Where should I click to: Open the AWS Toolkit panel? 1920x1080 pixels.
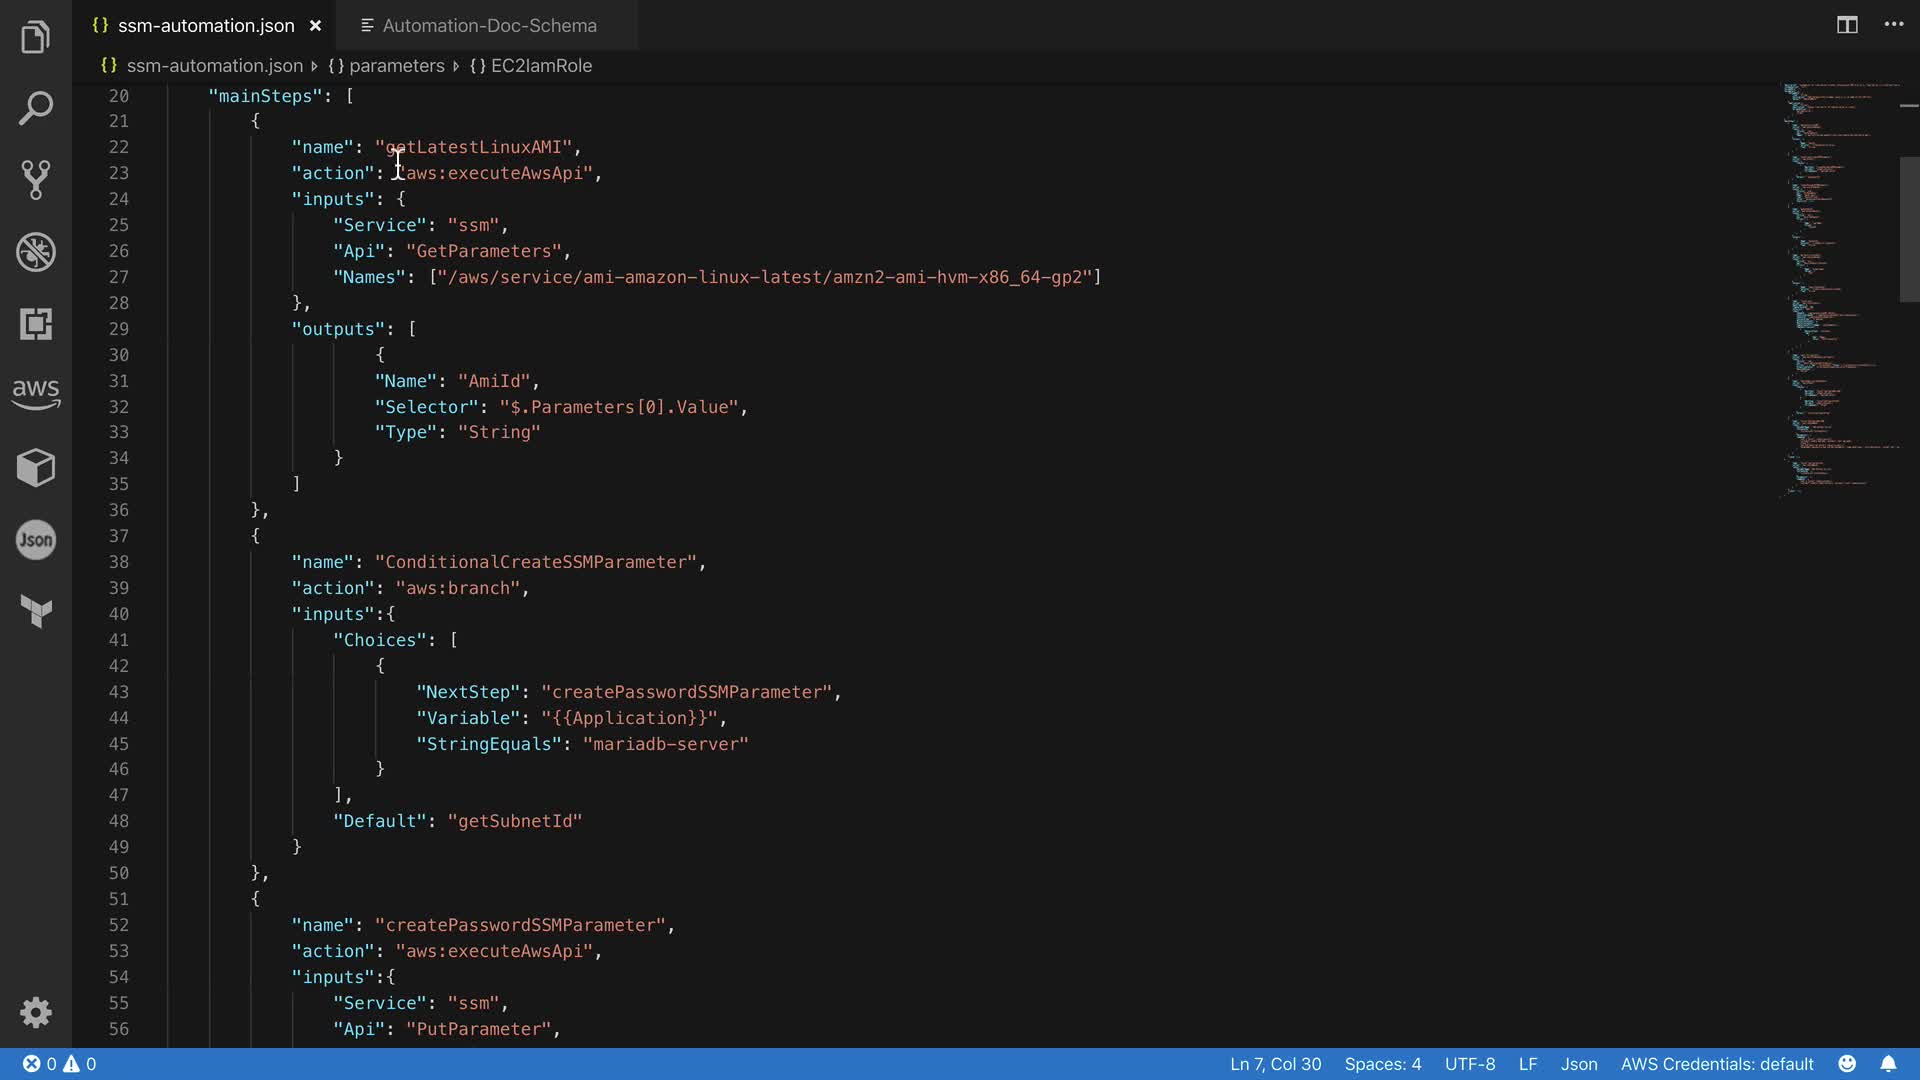[x=35, y=394]
